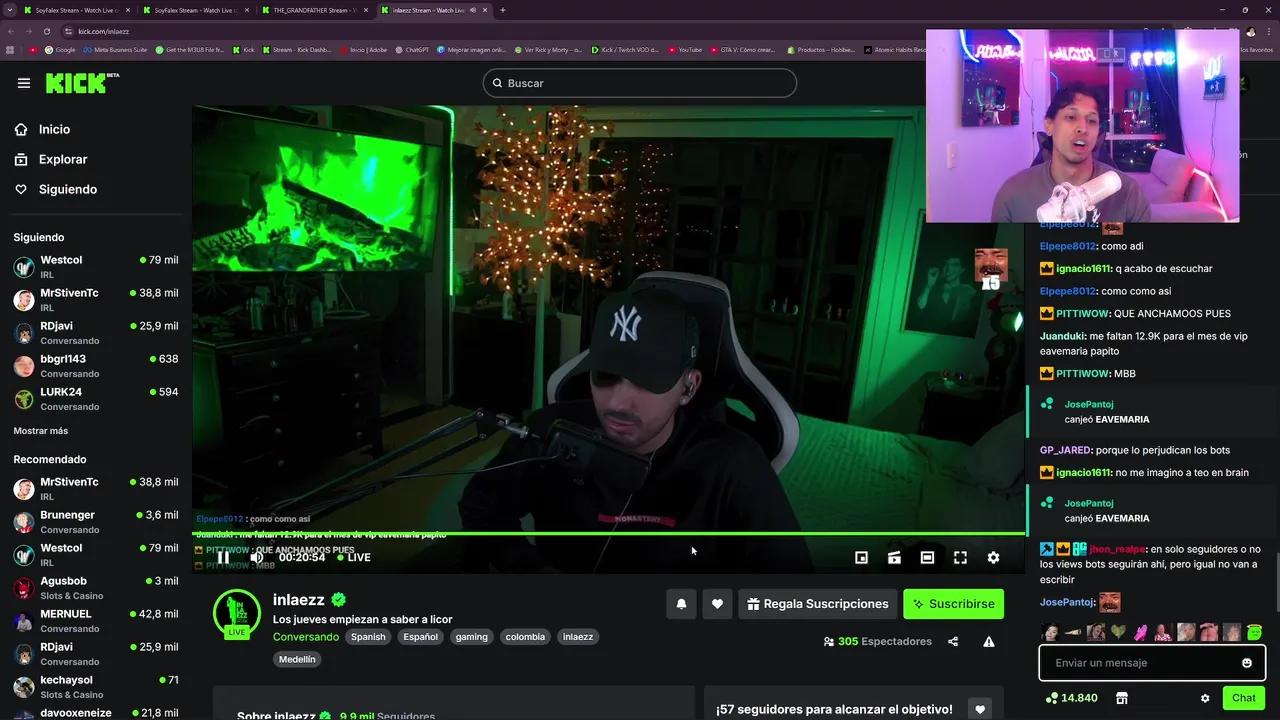Turn on theater mode in player
This screenshot has height=720, width=1280.
tap(927, 557)
